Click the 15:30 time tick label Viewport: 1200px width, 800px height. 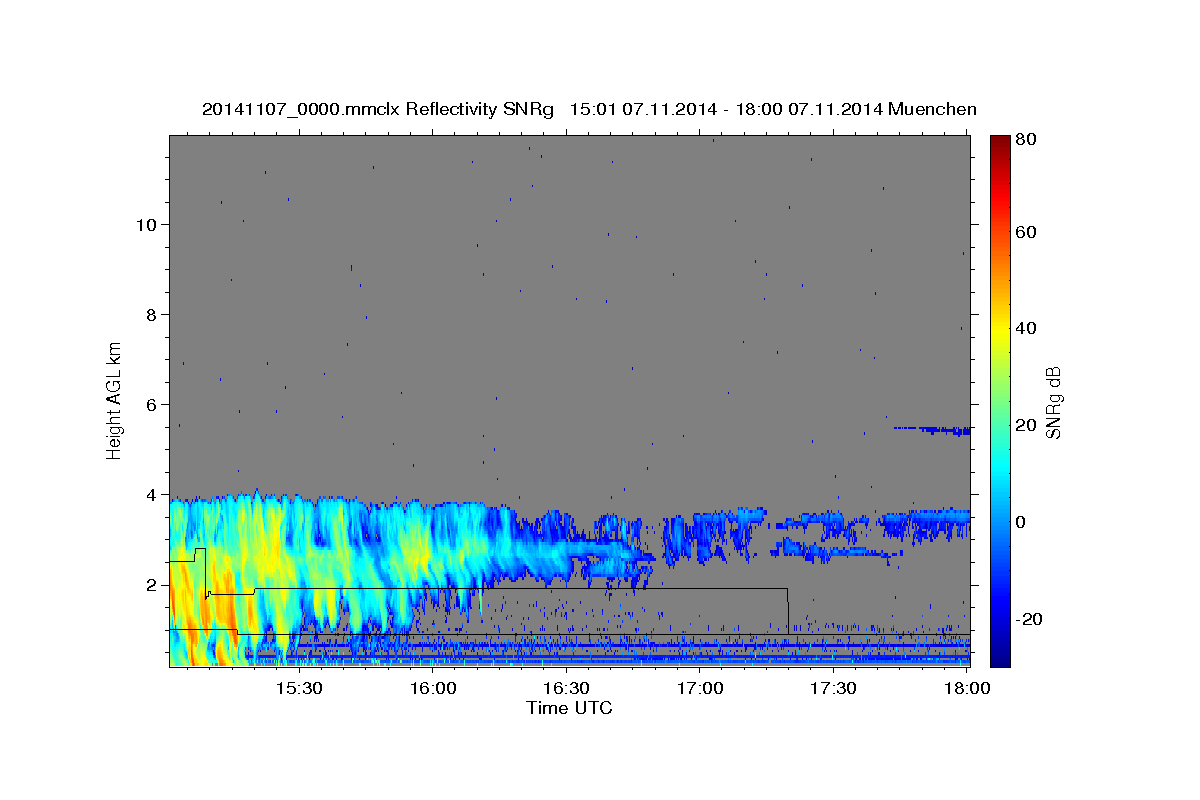click(298, 689)
